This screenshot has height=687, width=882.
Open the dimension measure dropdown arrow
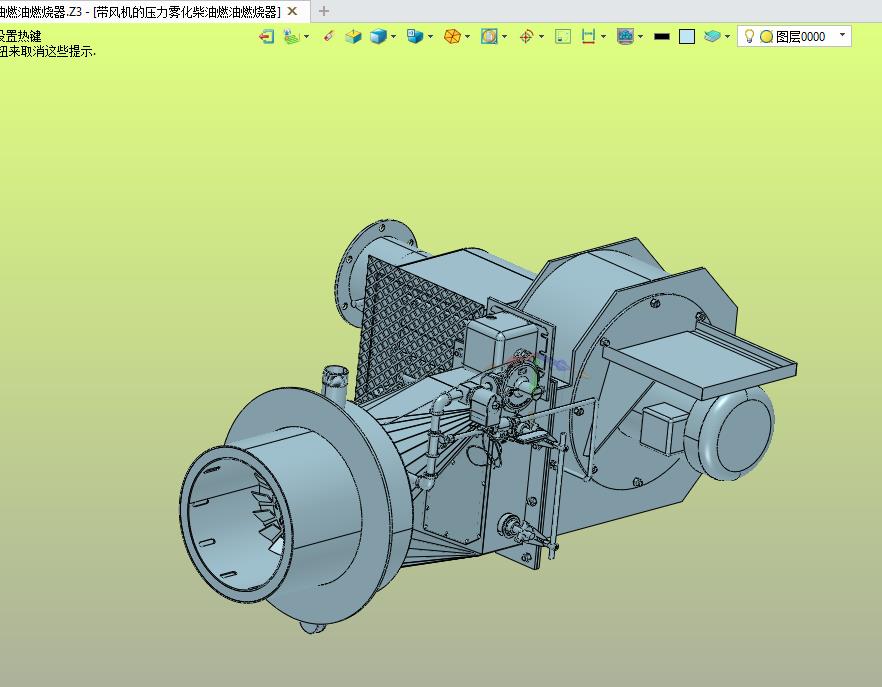[604, 37]
